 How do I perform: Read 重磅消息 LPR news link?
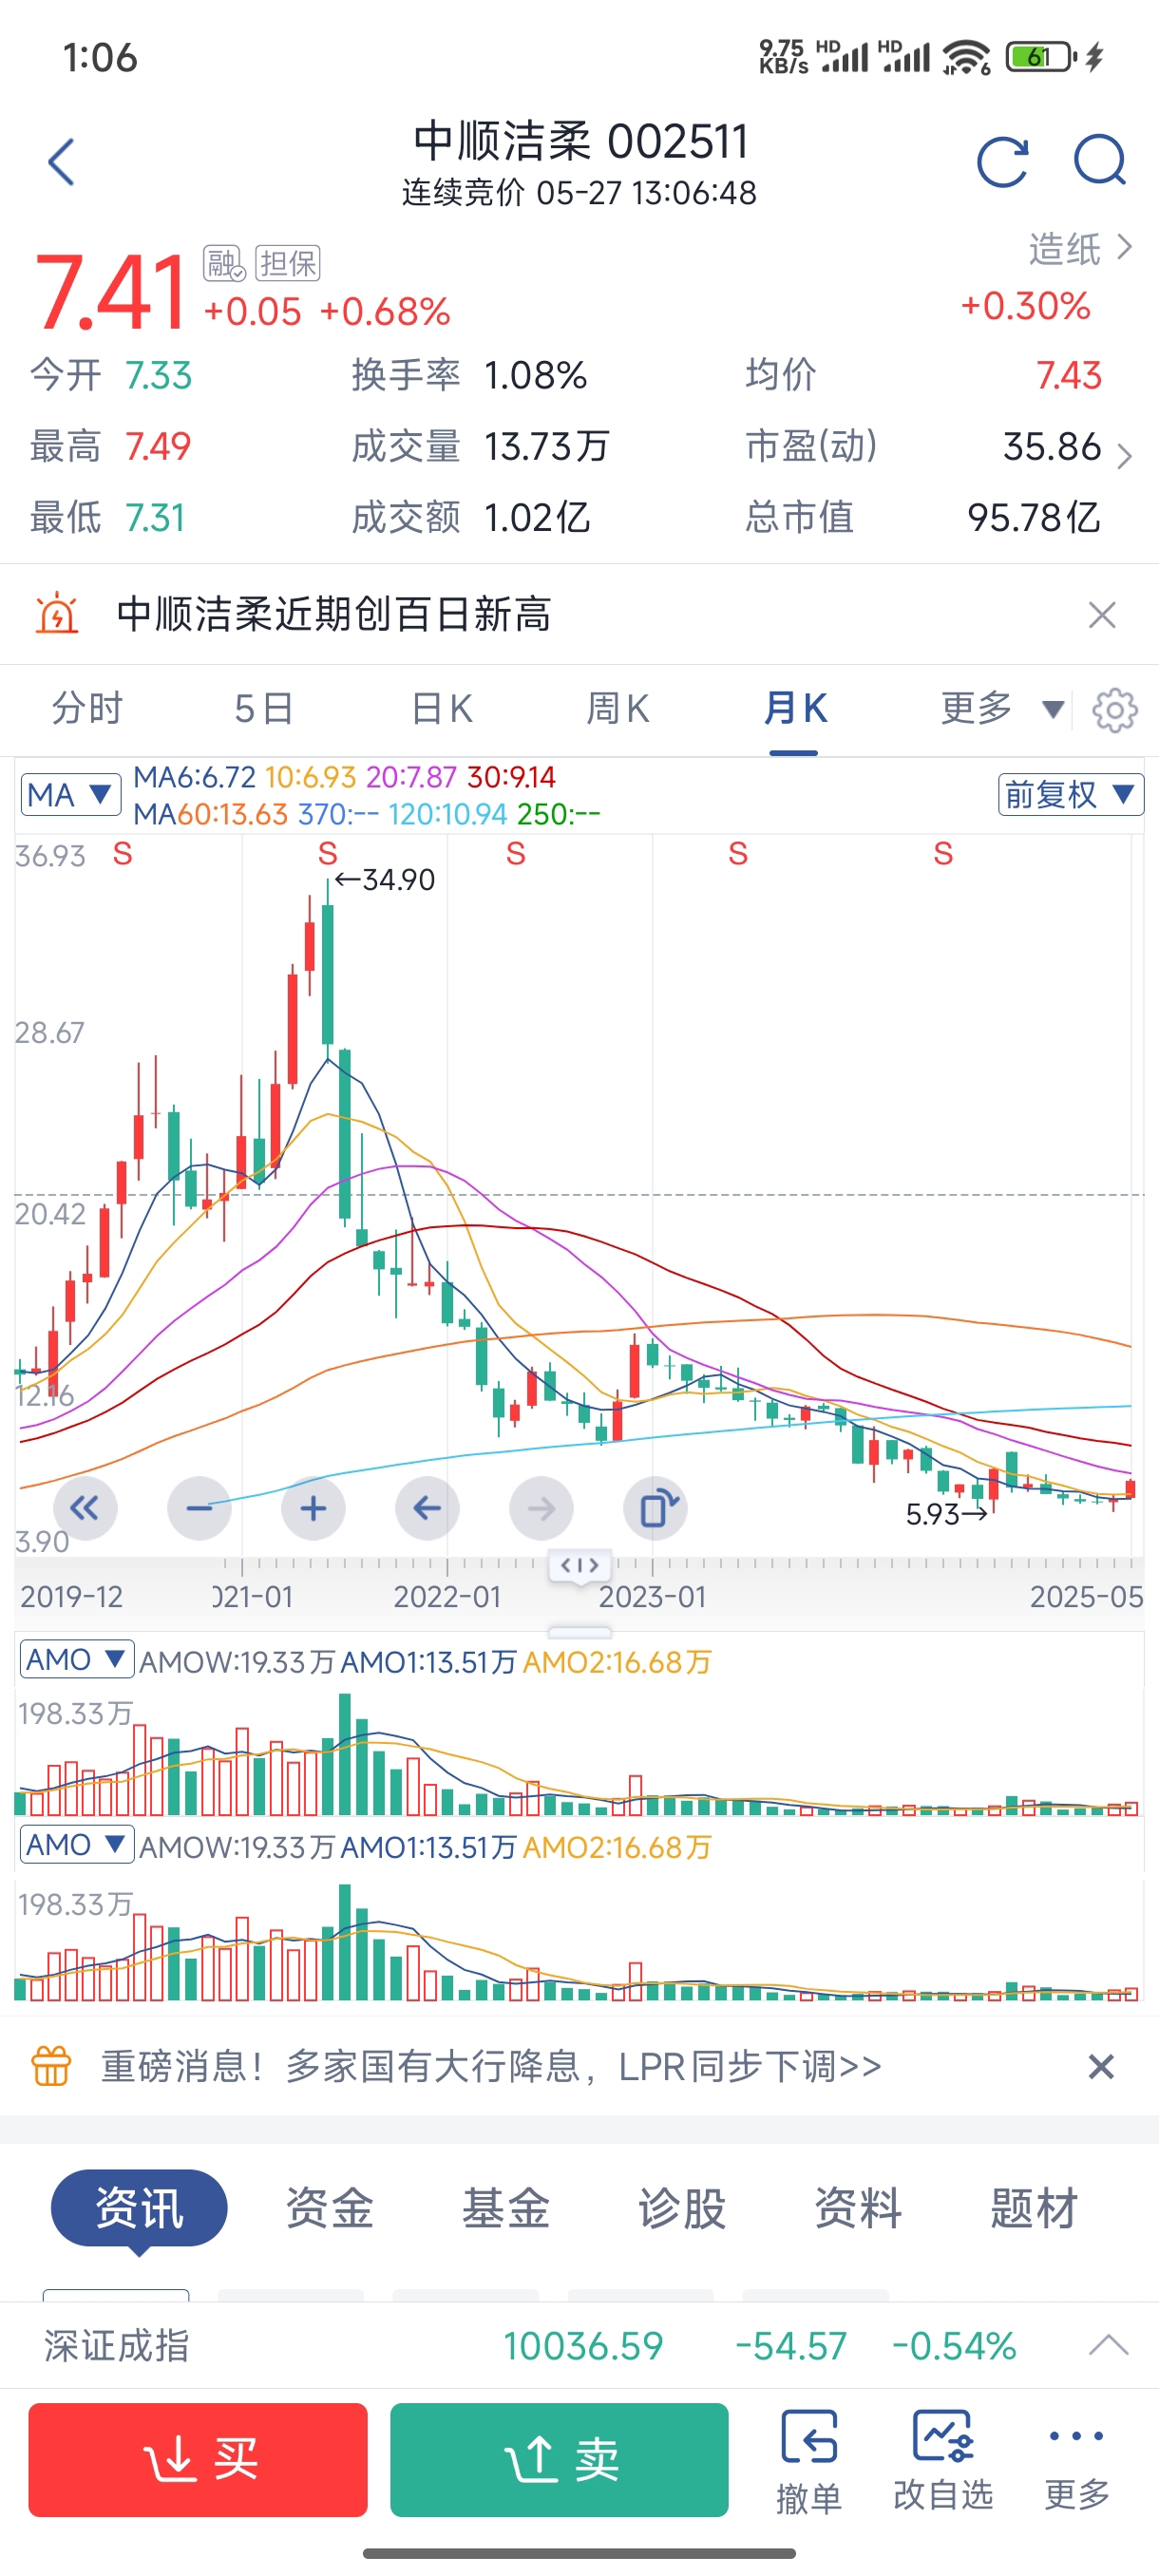(491, 2066)
